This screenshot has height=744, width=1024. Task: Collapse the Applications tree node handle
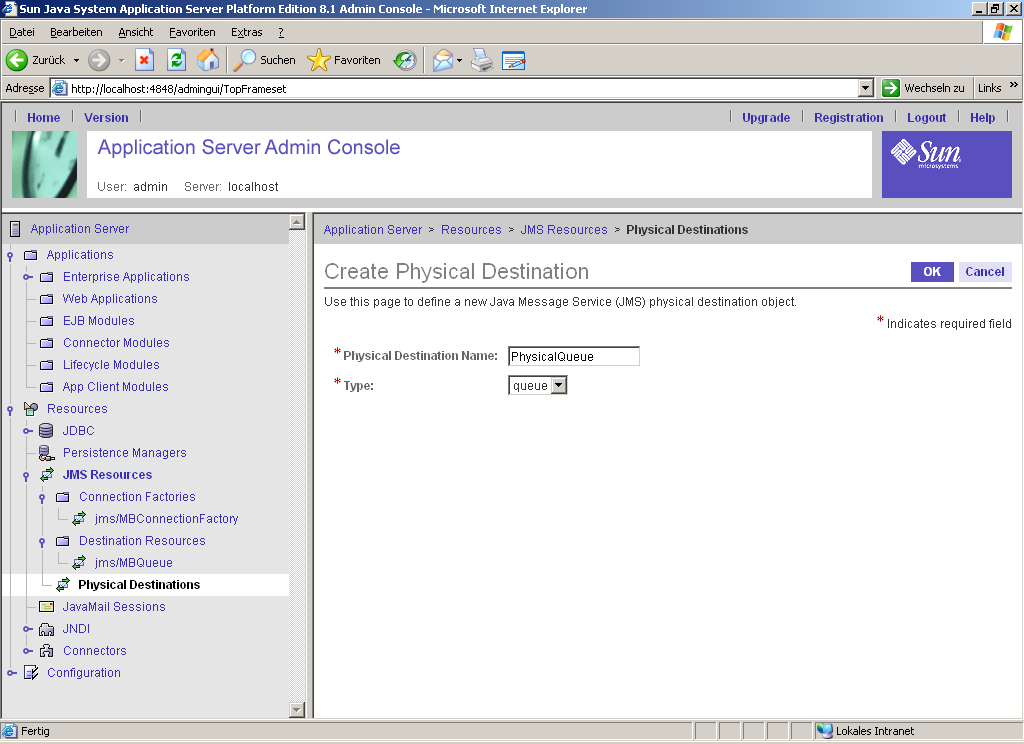tap(10, 255)
